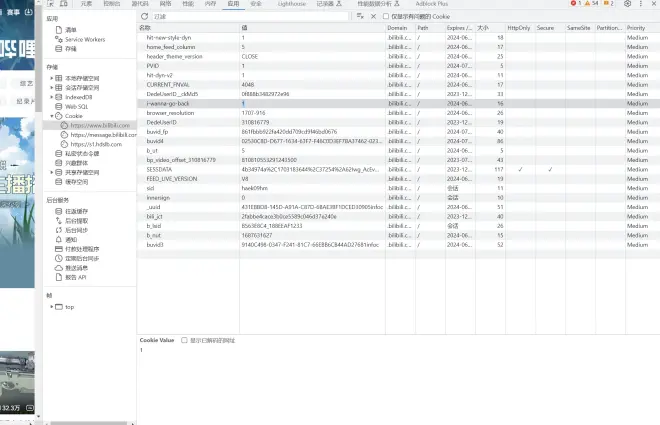Viewport: 660px width, 425px height.
Task: Click the refresh cookies icon
Action: coord(145,16)
